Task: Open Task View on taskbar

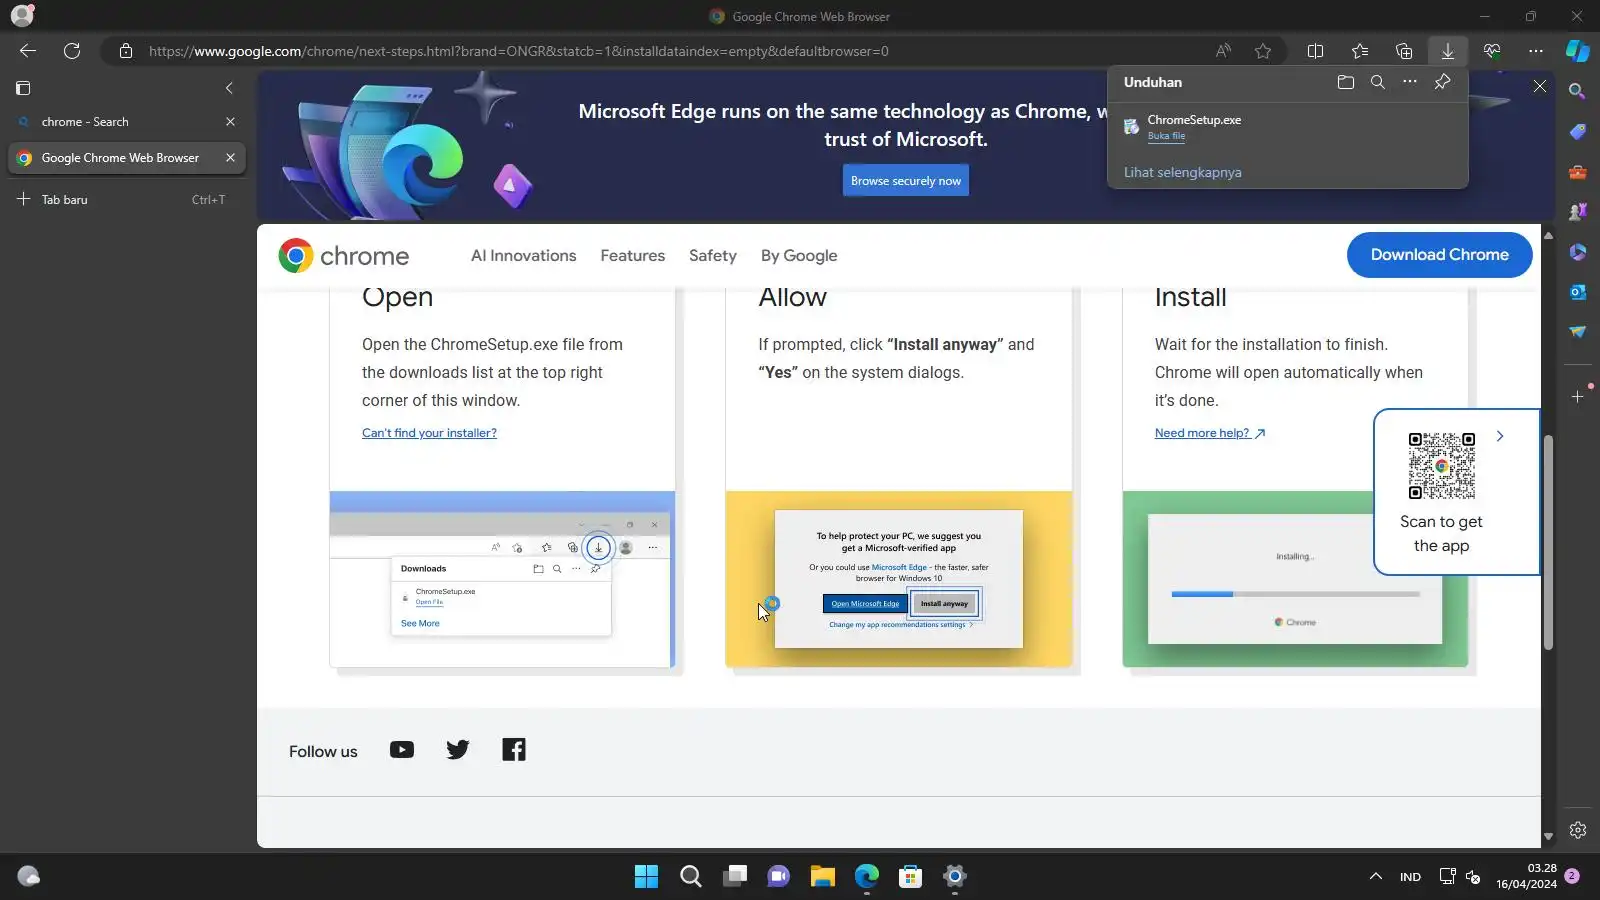Action: [x=735, y=877]
